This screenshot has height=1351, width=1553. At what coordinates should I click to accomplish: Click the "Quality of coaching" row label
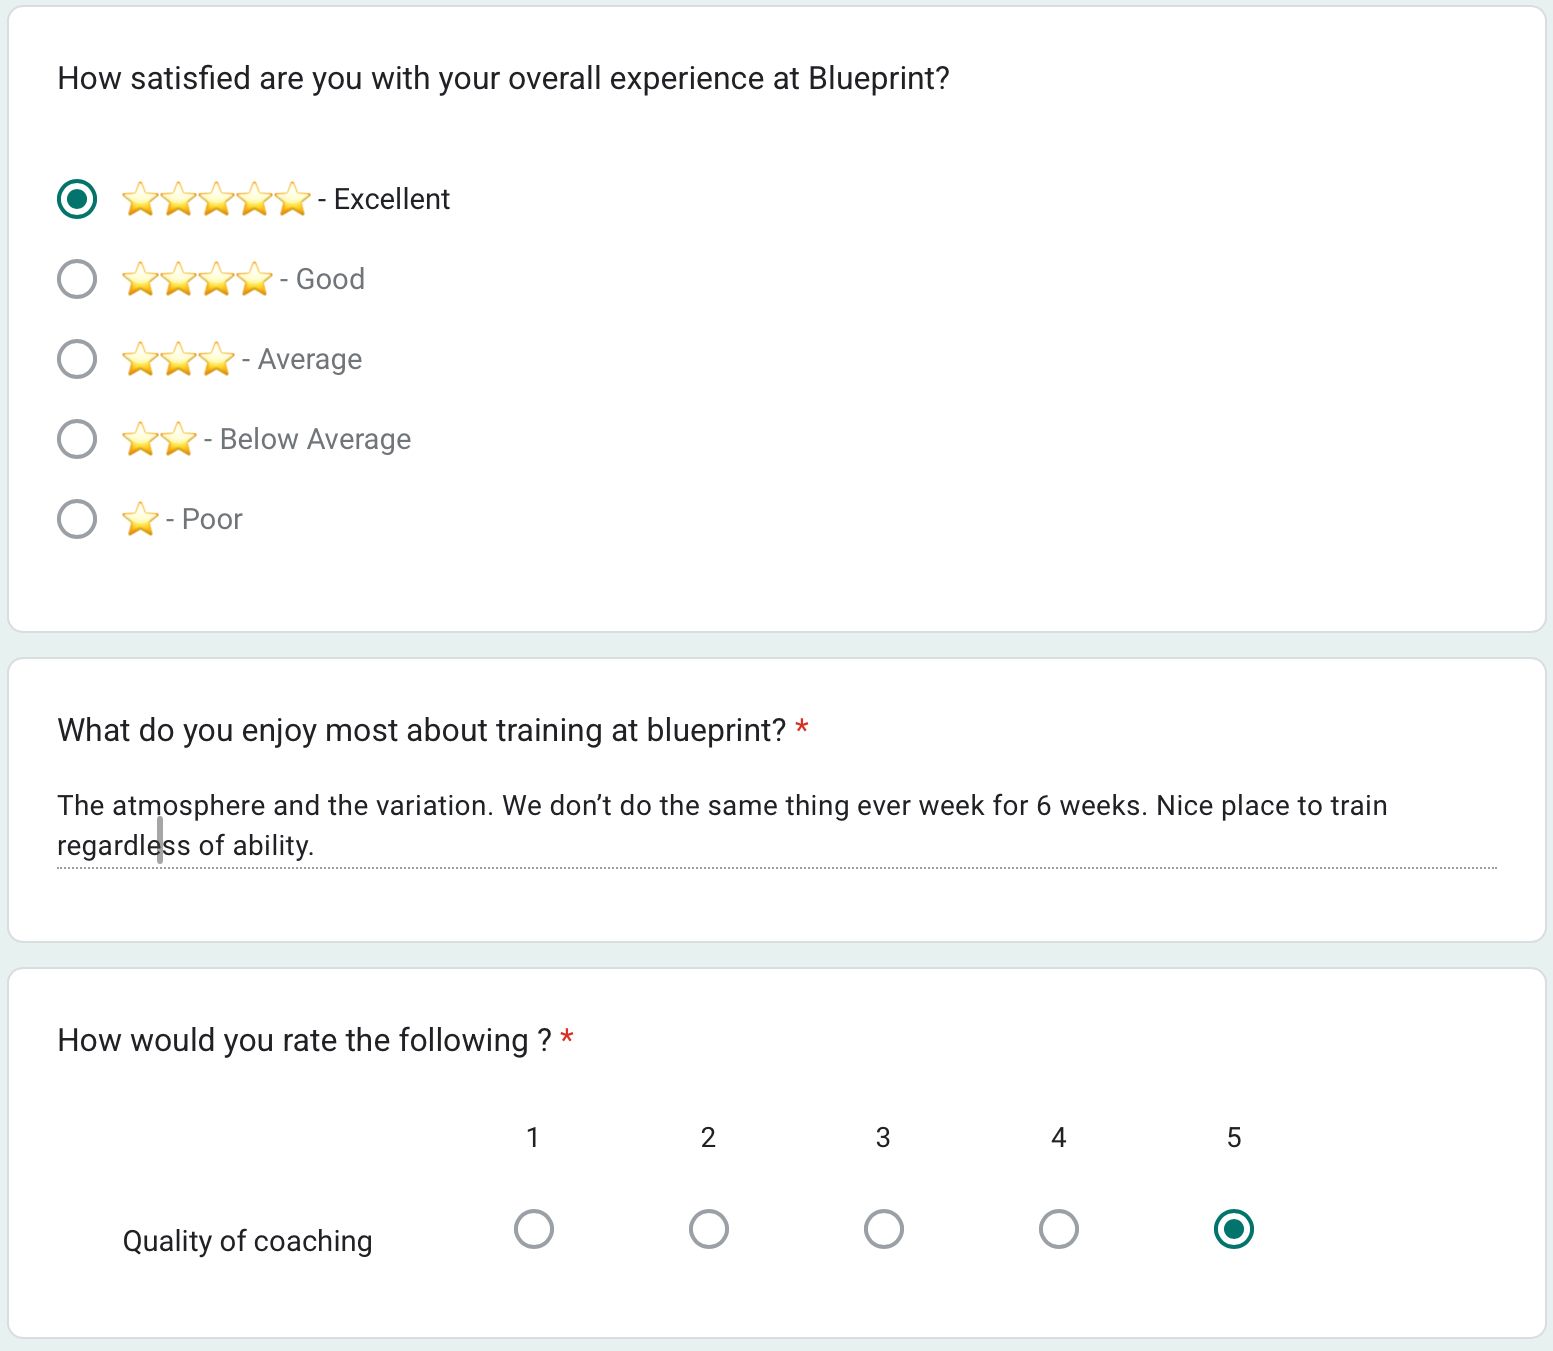pyautogui.click(x=247, y=1241)
